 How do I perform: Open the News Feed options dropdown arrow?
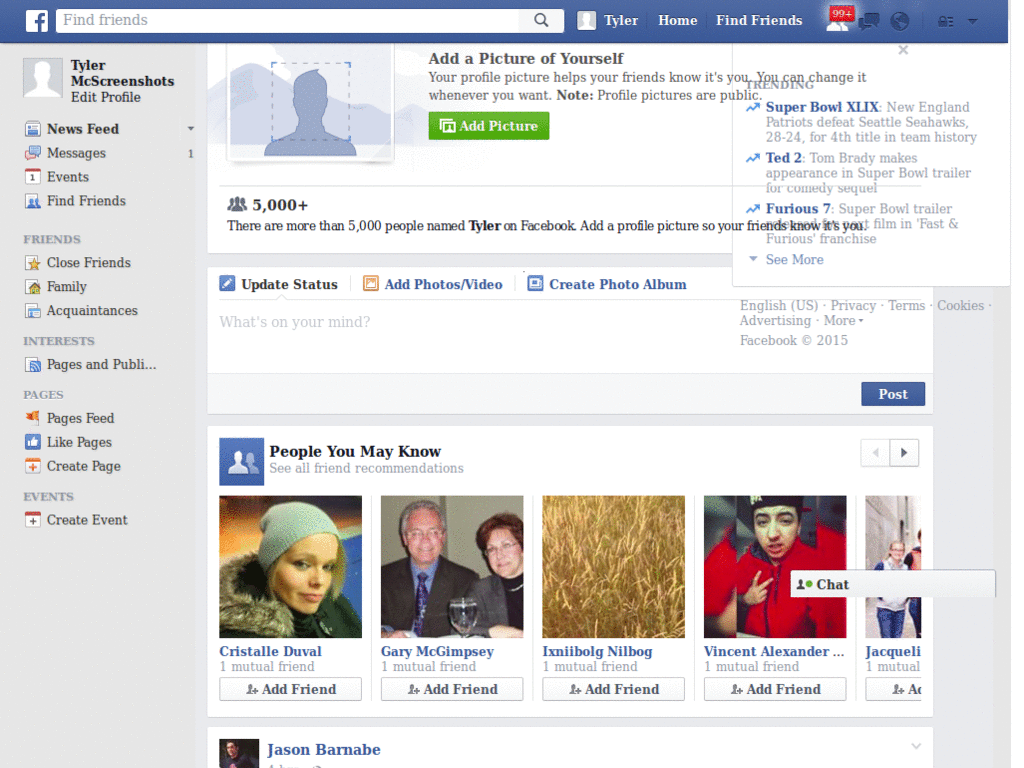(x=191, y=129)
